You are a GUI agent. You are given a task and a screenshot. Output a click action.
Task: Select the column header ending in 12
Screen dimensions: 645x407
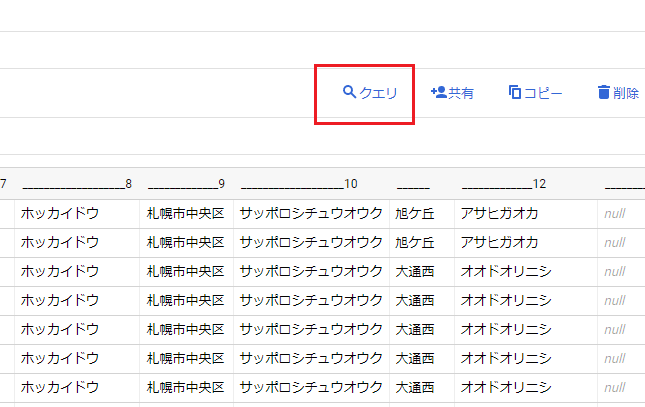click(504, 183)
